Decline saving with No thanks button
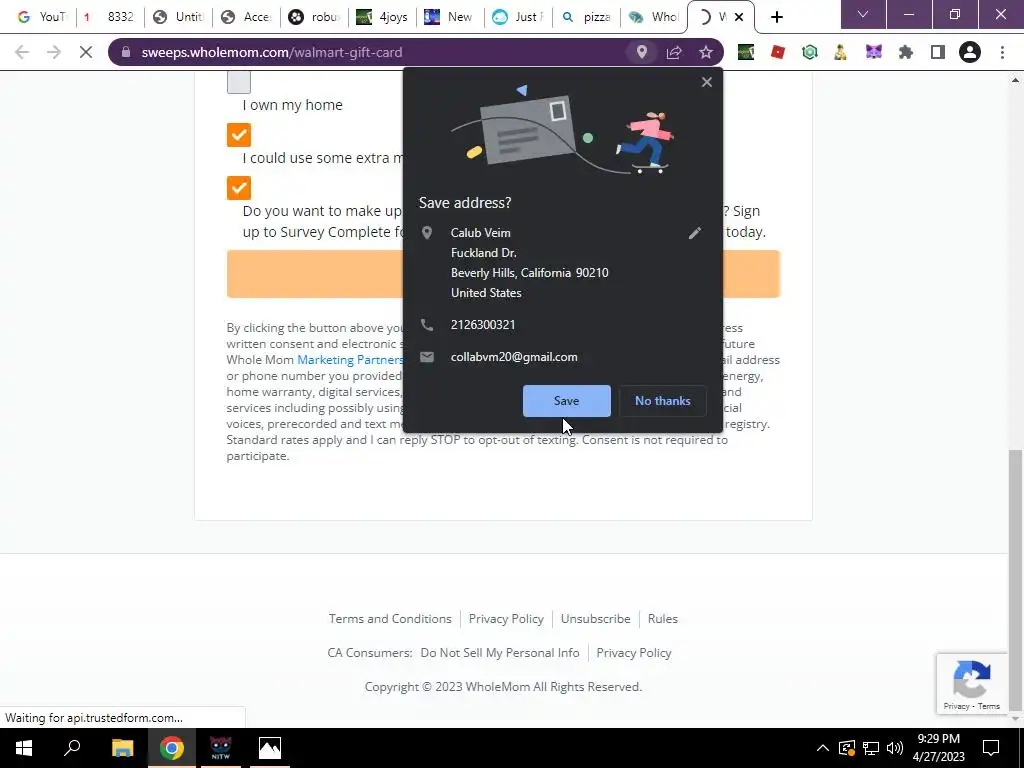1024x768 pixels. tap(662, 400)
